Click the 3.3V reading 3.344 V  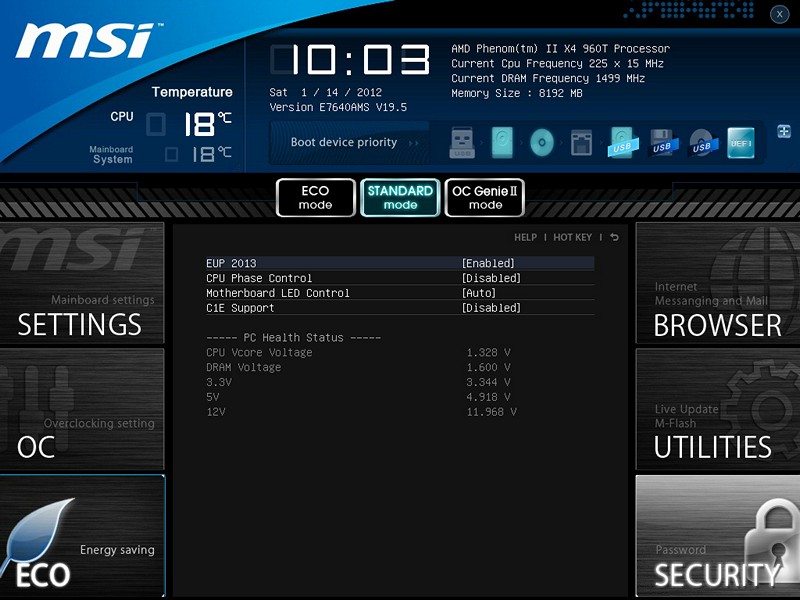pyautogui.click(x=488, y=382)
